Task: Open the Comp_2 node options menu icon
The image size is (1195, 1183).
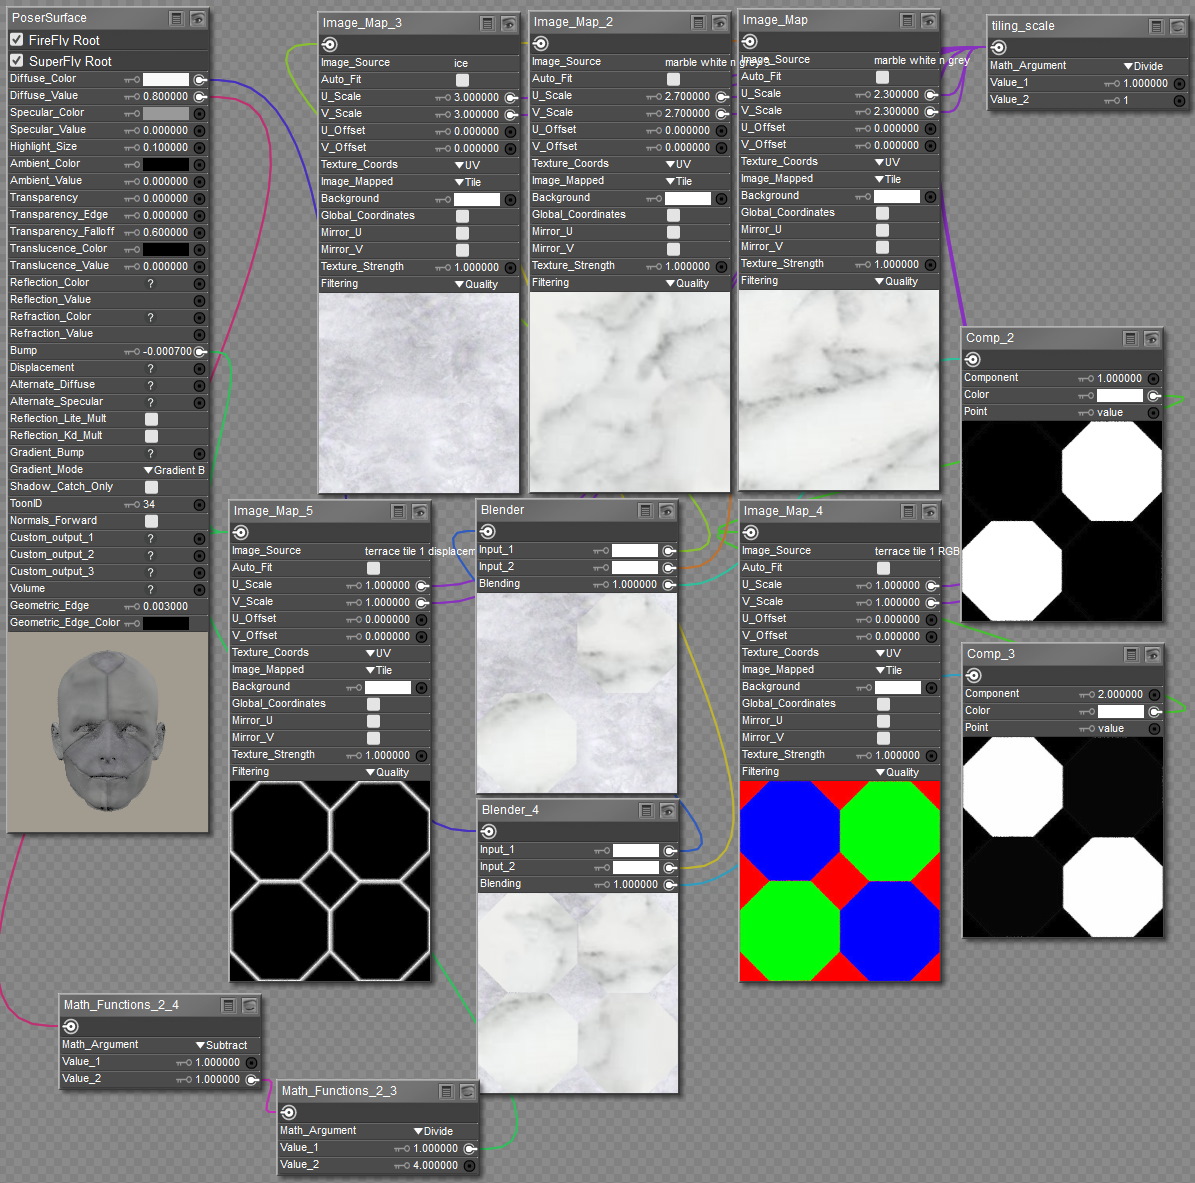Action: click(1130, 339)
